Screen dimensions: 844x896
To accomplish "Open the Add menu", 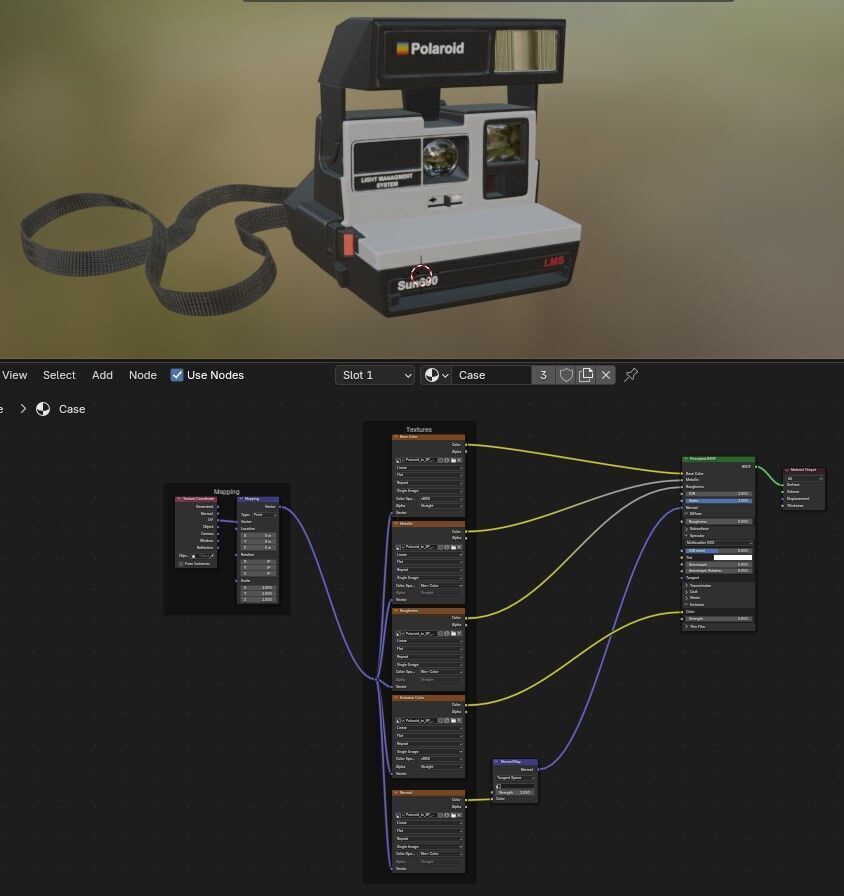I will coord(102,375).
